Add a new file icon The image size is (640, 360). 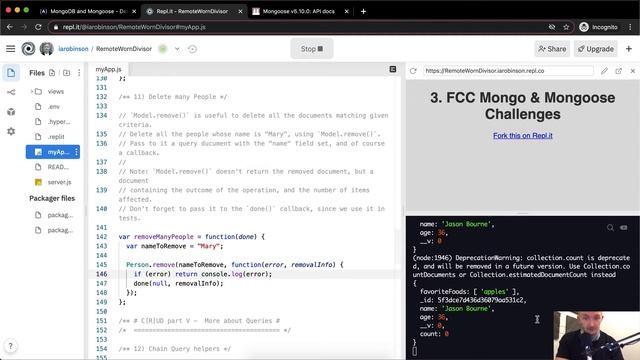(52, 73)
